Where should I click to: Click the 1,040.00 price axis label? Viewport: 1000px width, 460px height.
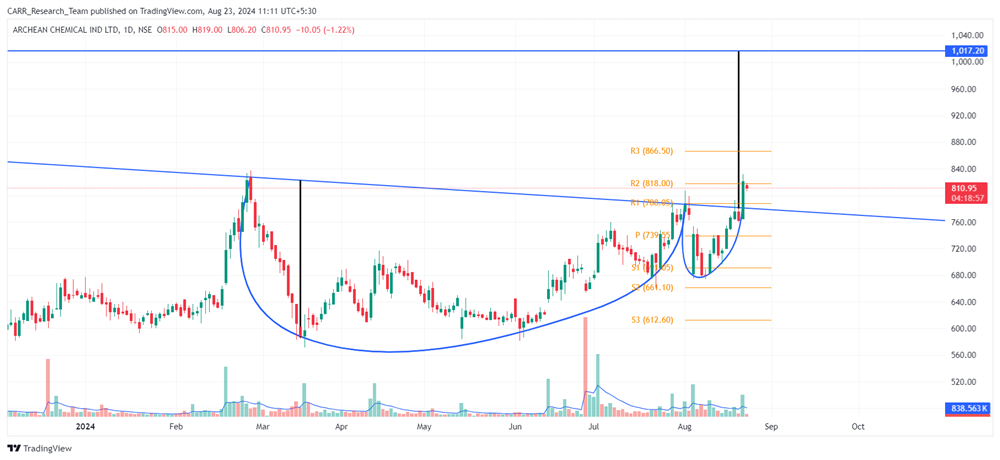(x=968, y=36)
